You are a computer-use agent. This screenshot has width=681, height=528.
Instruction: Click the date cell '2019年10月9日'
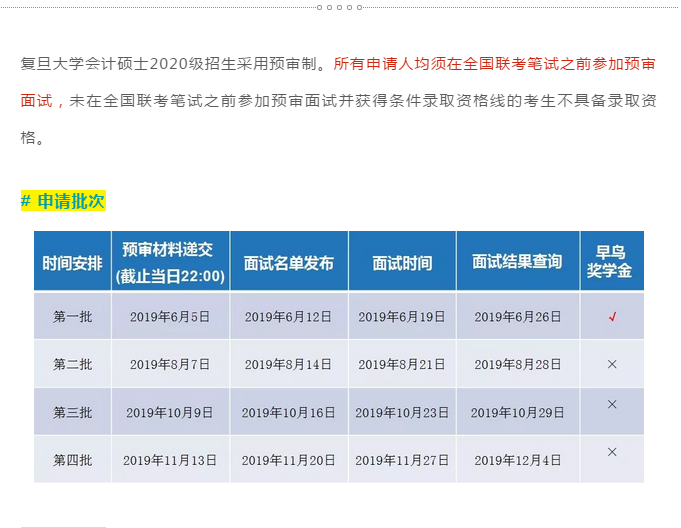point(170,412)
